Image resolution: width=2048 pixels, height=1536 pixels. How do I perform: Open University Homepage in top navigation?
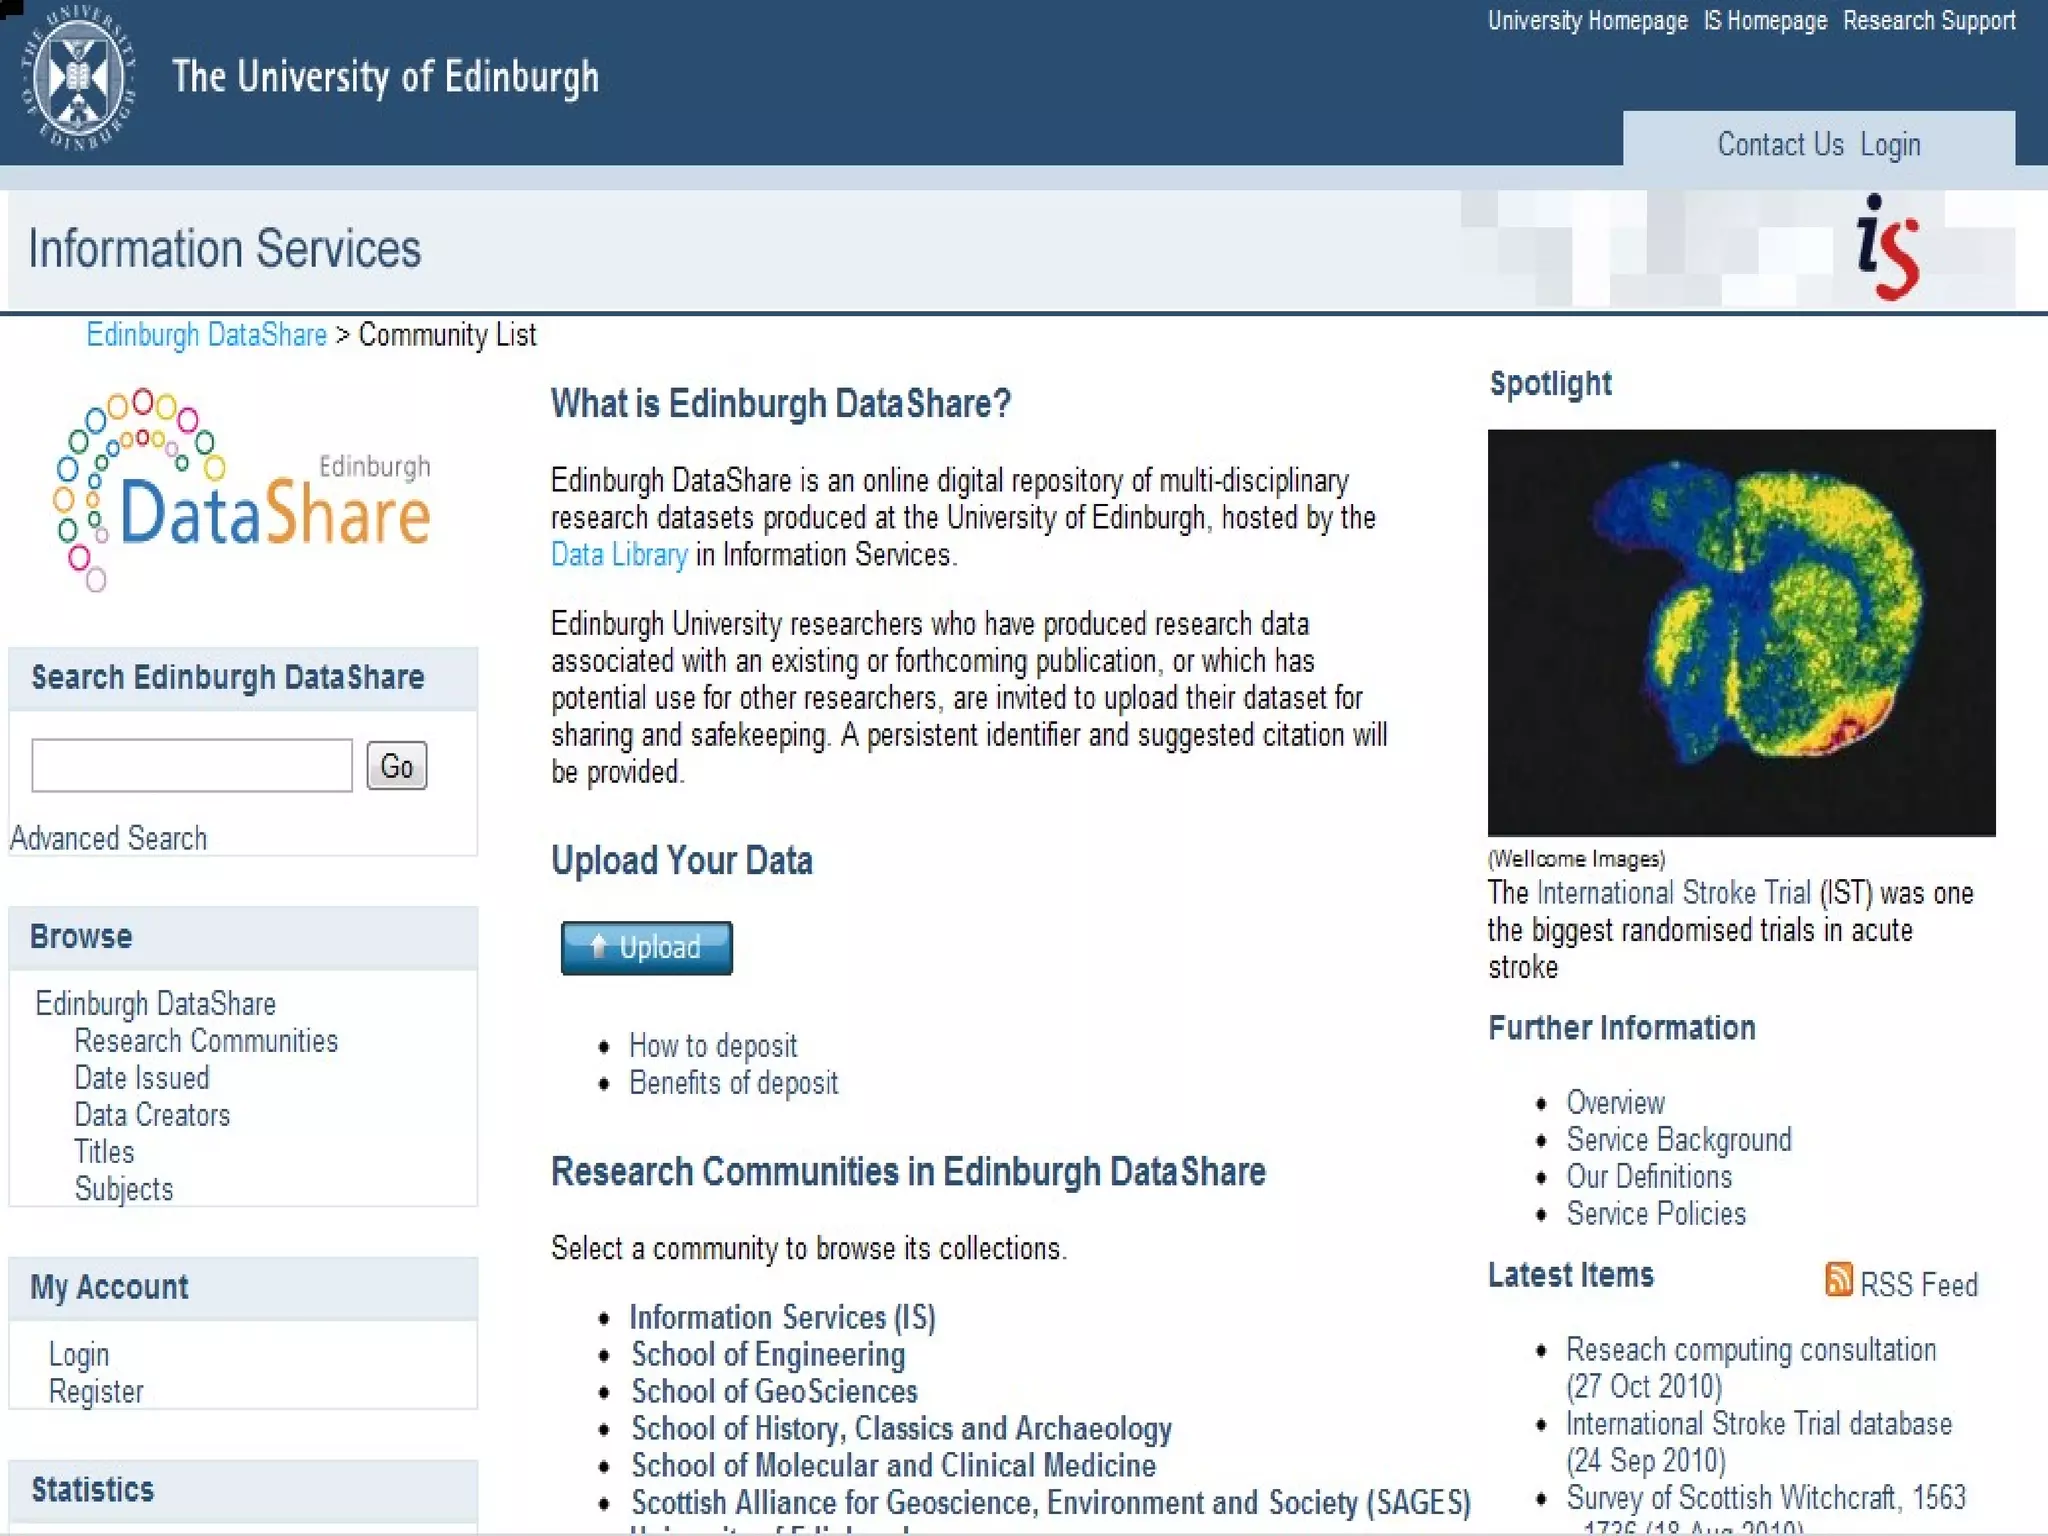click(1587, 21)
